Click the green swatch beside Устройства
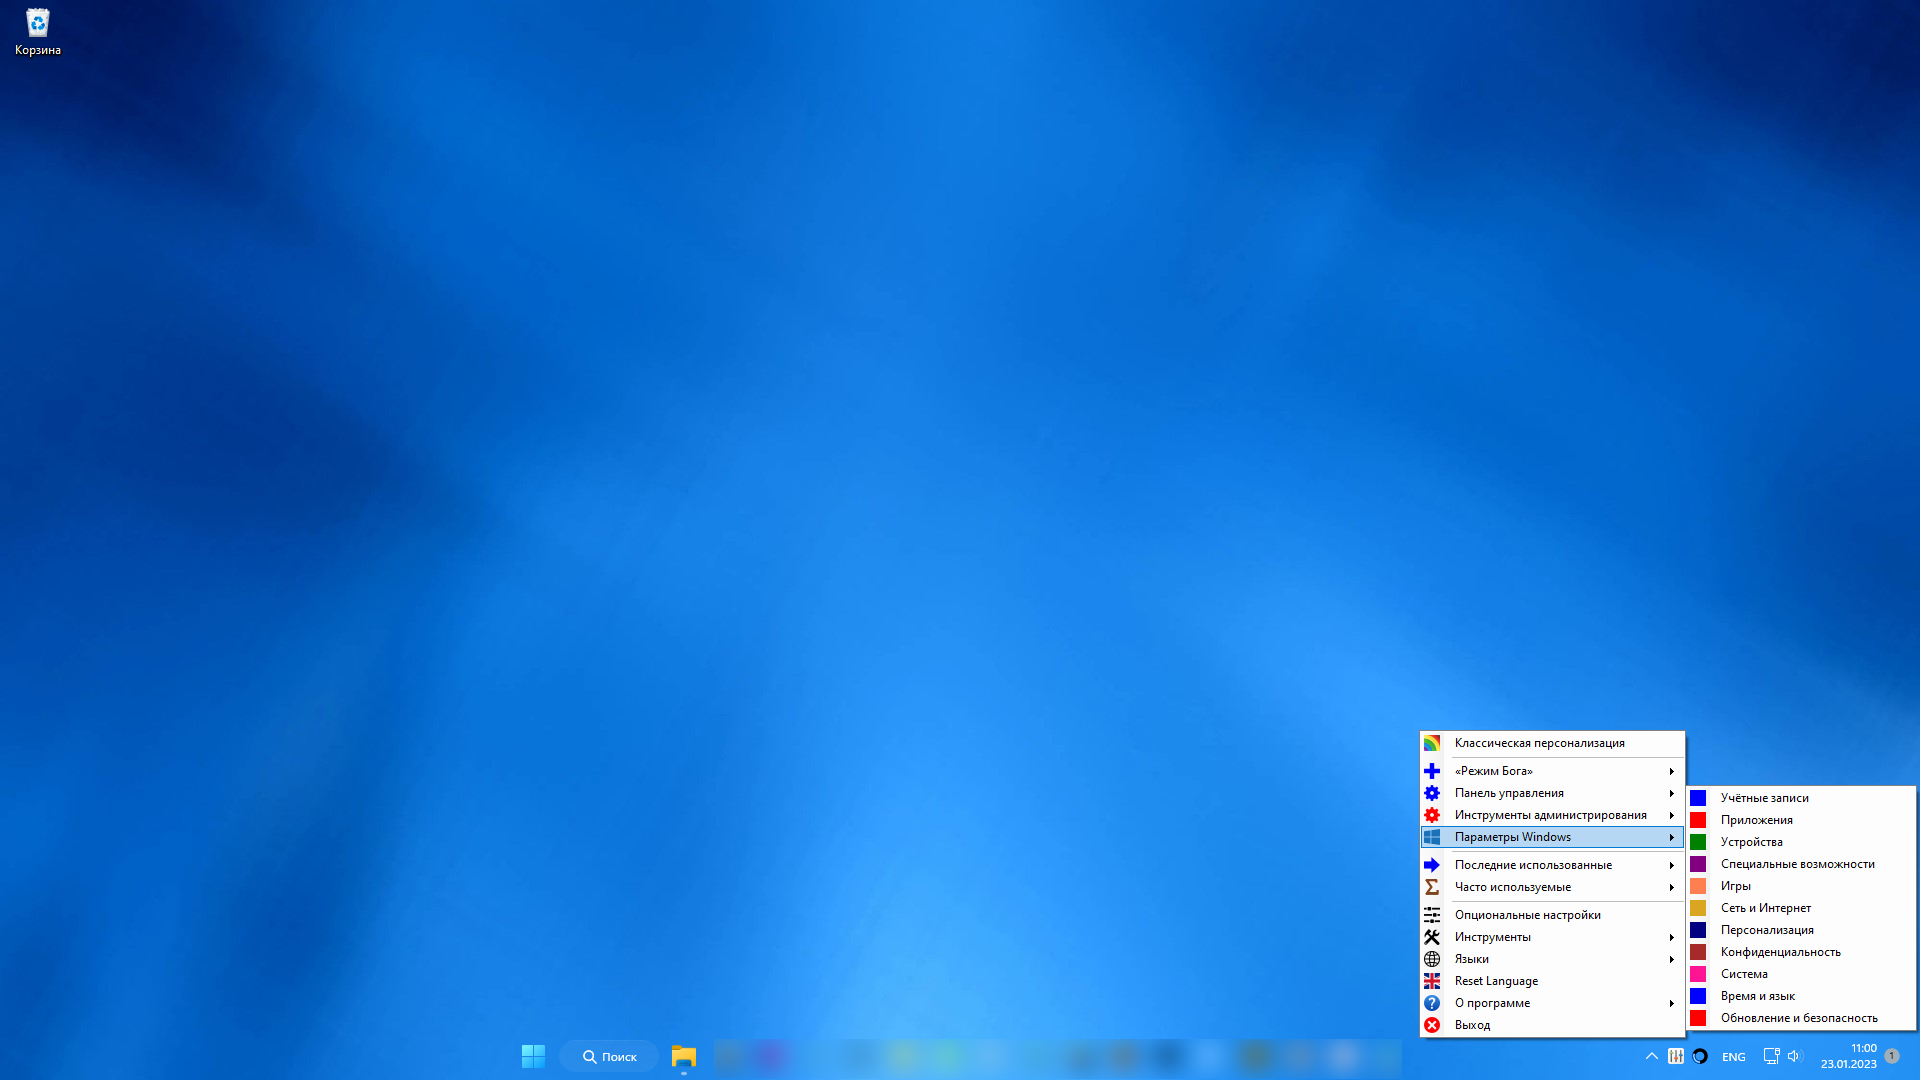1920x1080 pixels. pos(1698,842)
